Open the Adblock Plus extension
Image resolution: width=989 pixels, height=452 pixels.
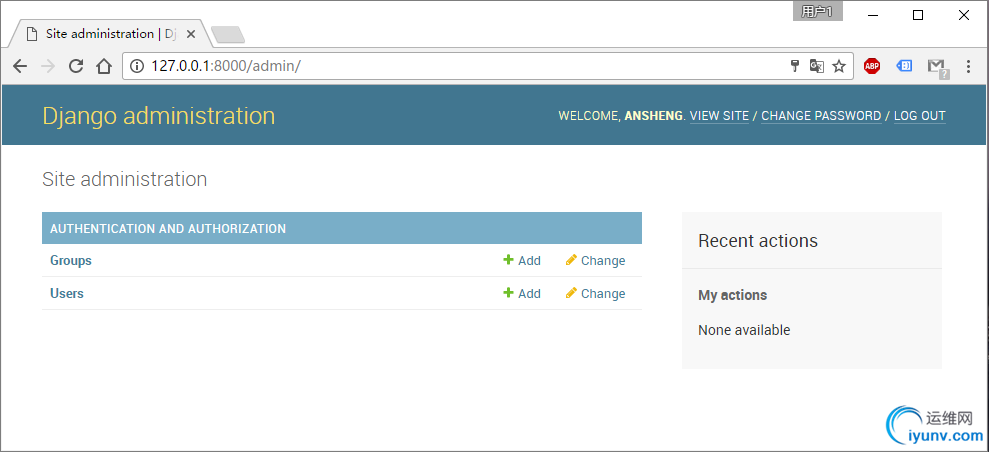(872, 66)
